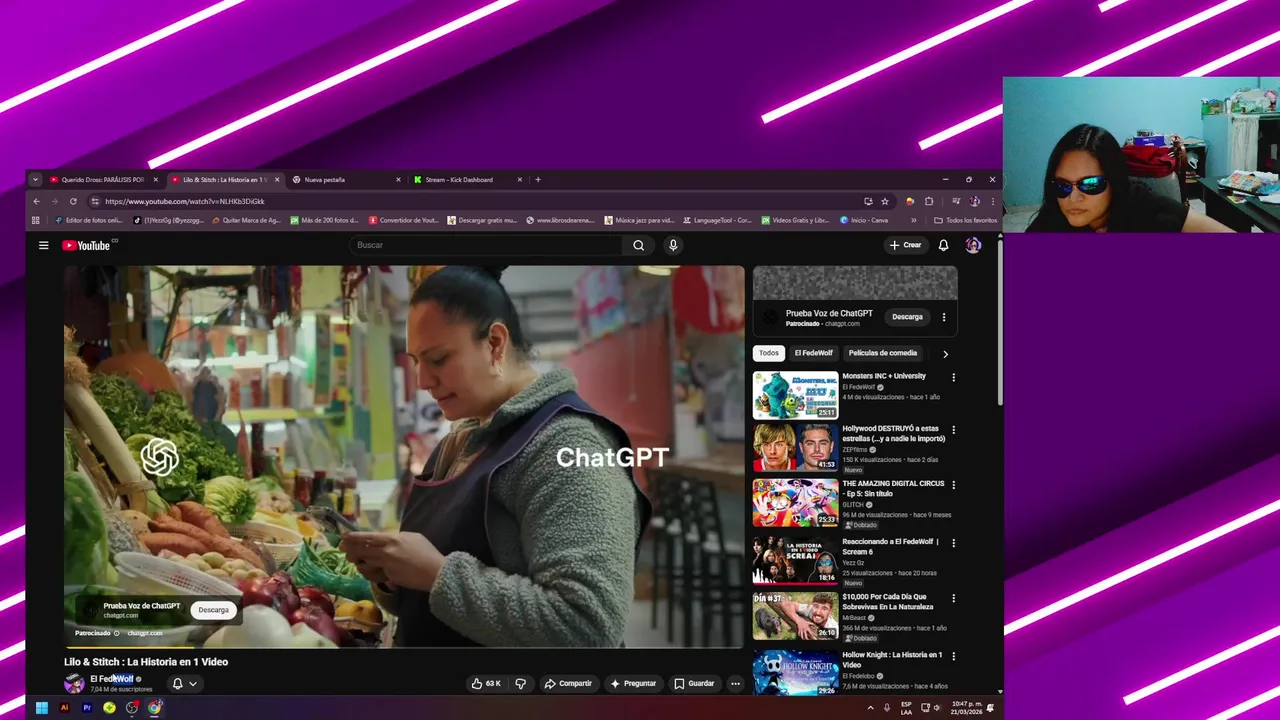Open Chrome extensions puzzle icon
Viewport: 1280px width, 720px height.
coord(929,201)
